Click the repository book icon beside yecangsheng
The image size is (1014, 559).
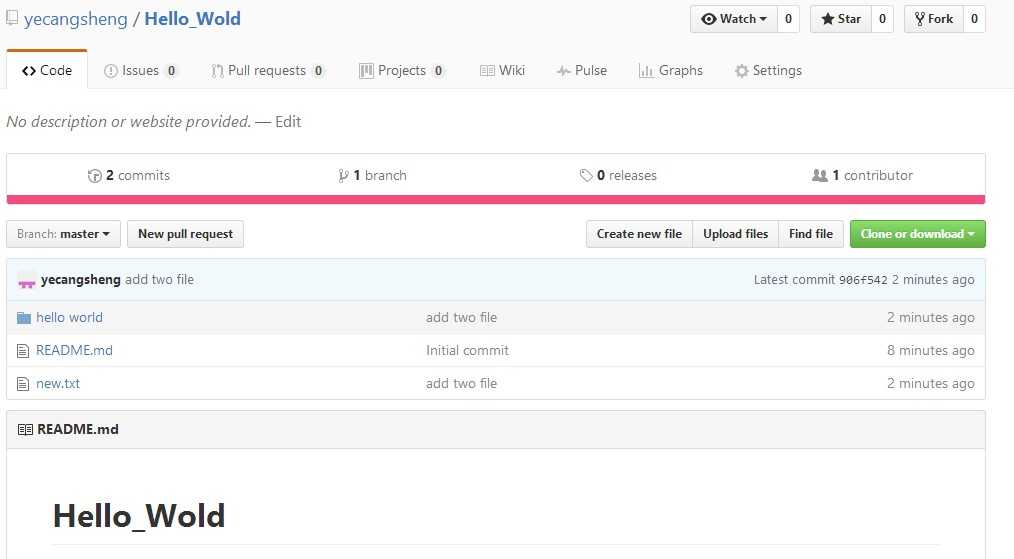pyautogui.click(x=12, y=18)
